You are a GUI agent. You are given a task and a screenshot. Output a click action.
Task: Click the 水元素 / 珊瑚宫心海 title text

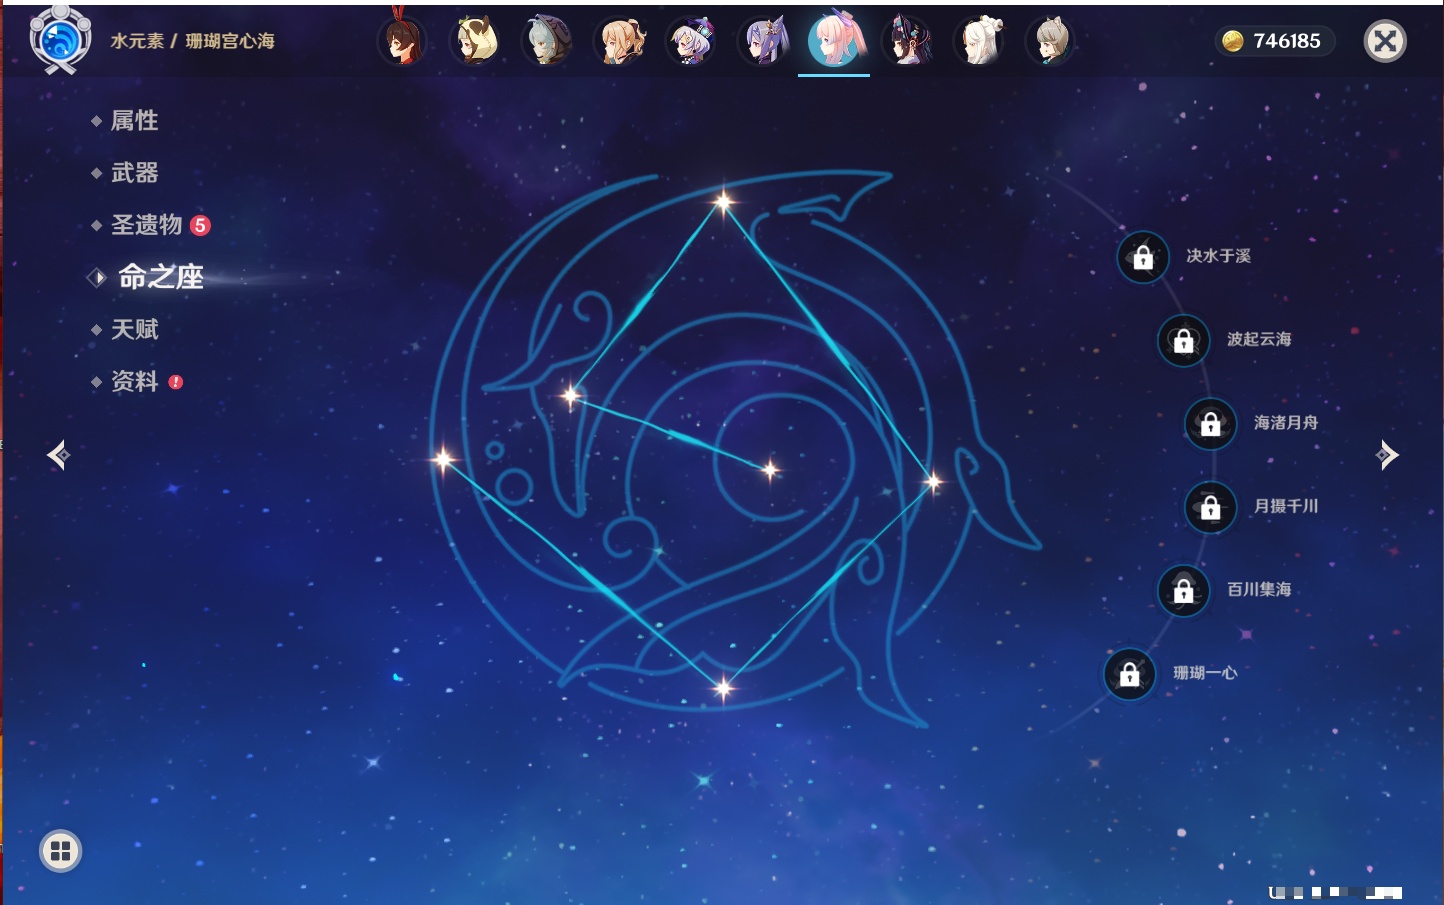pos(192,41)
